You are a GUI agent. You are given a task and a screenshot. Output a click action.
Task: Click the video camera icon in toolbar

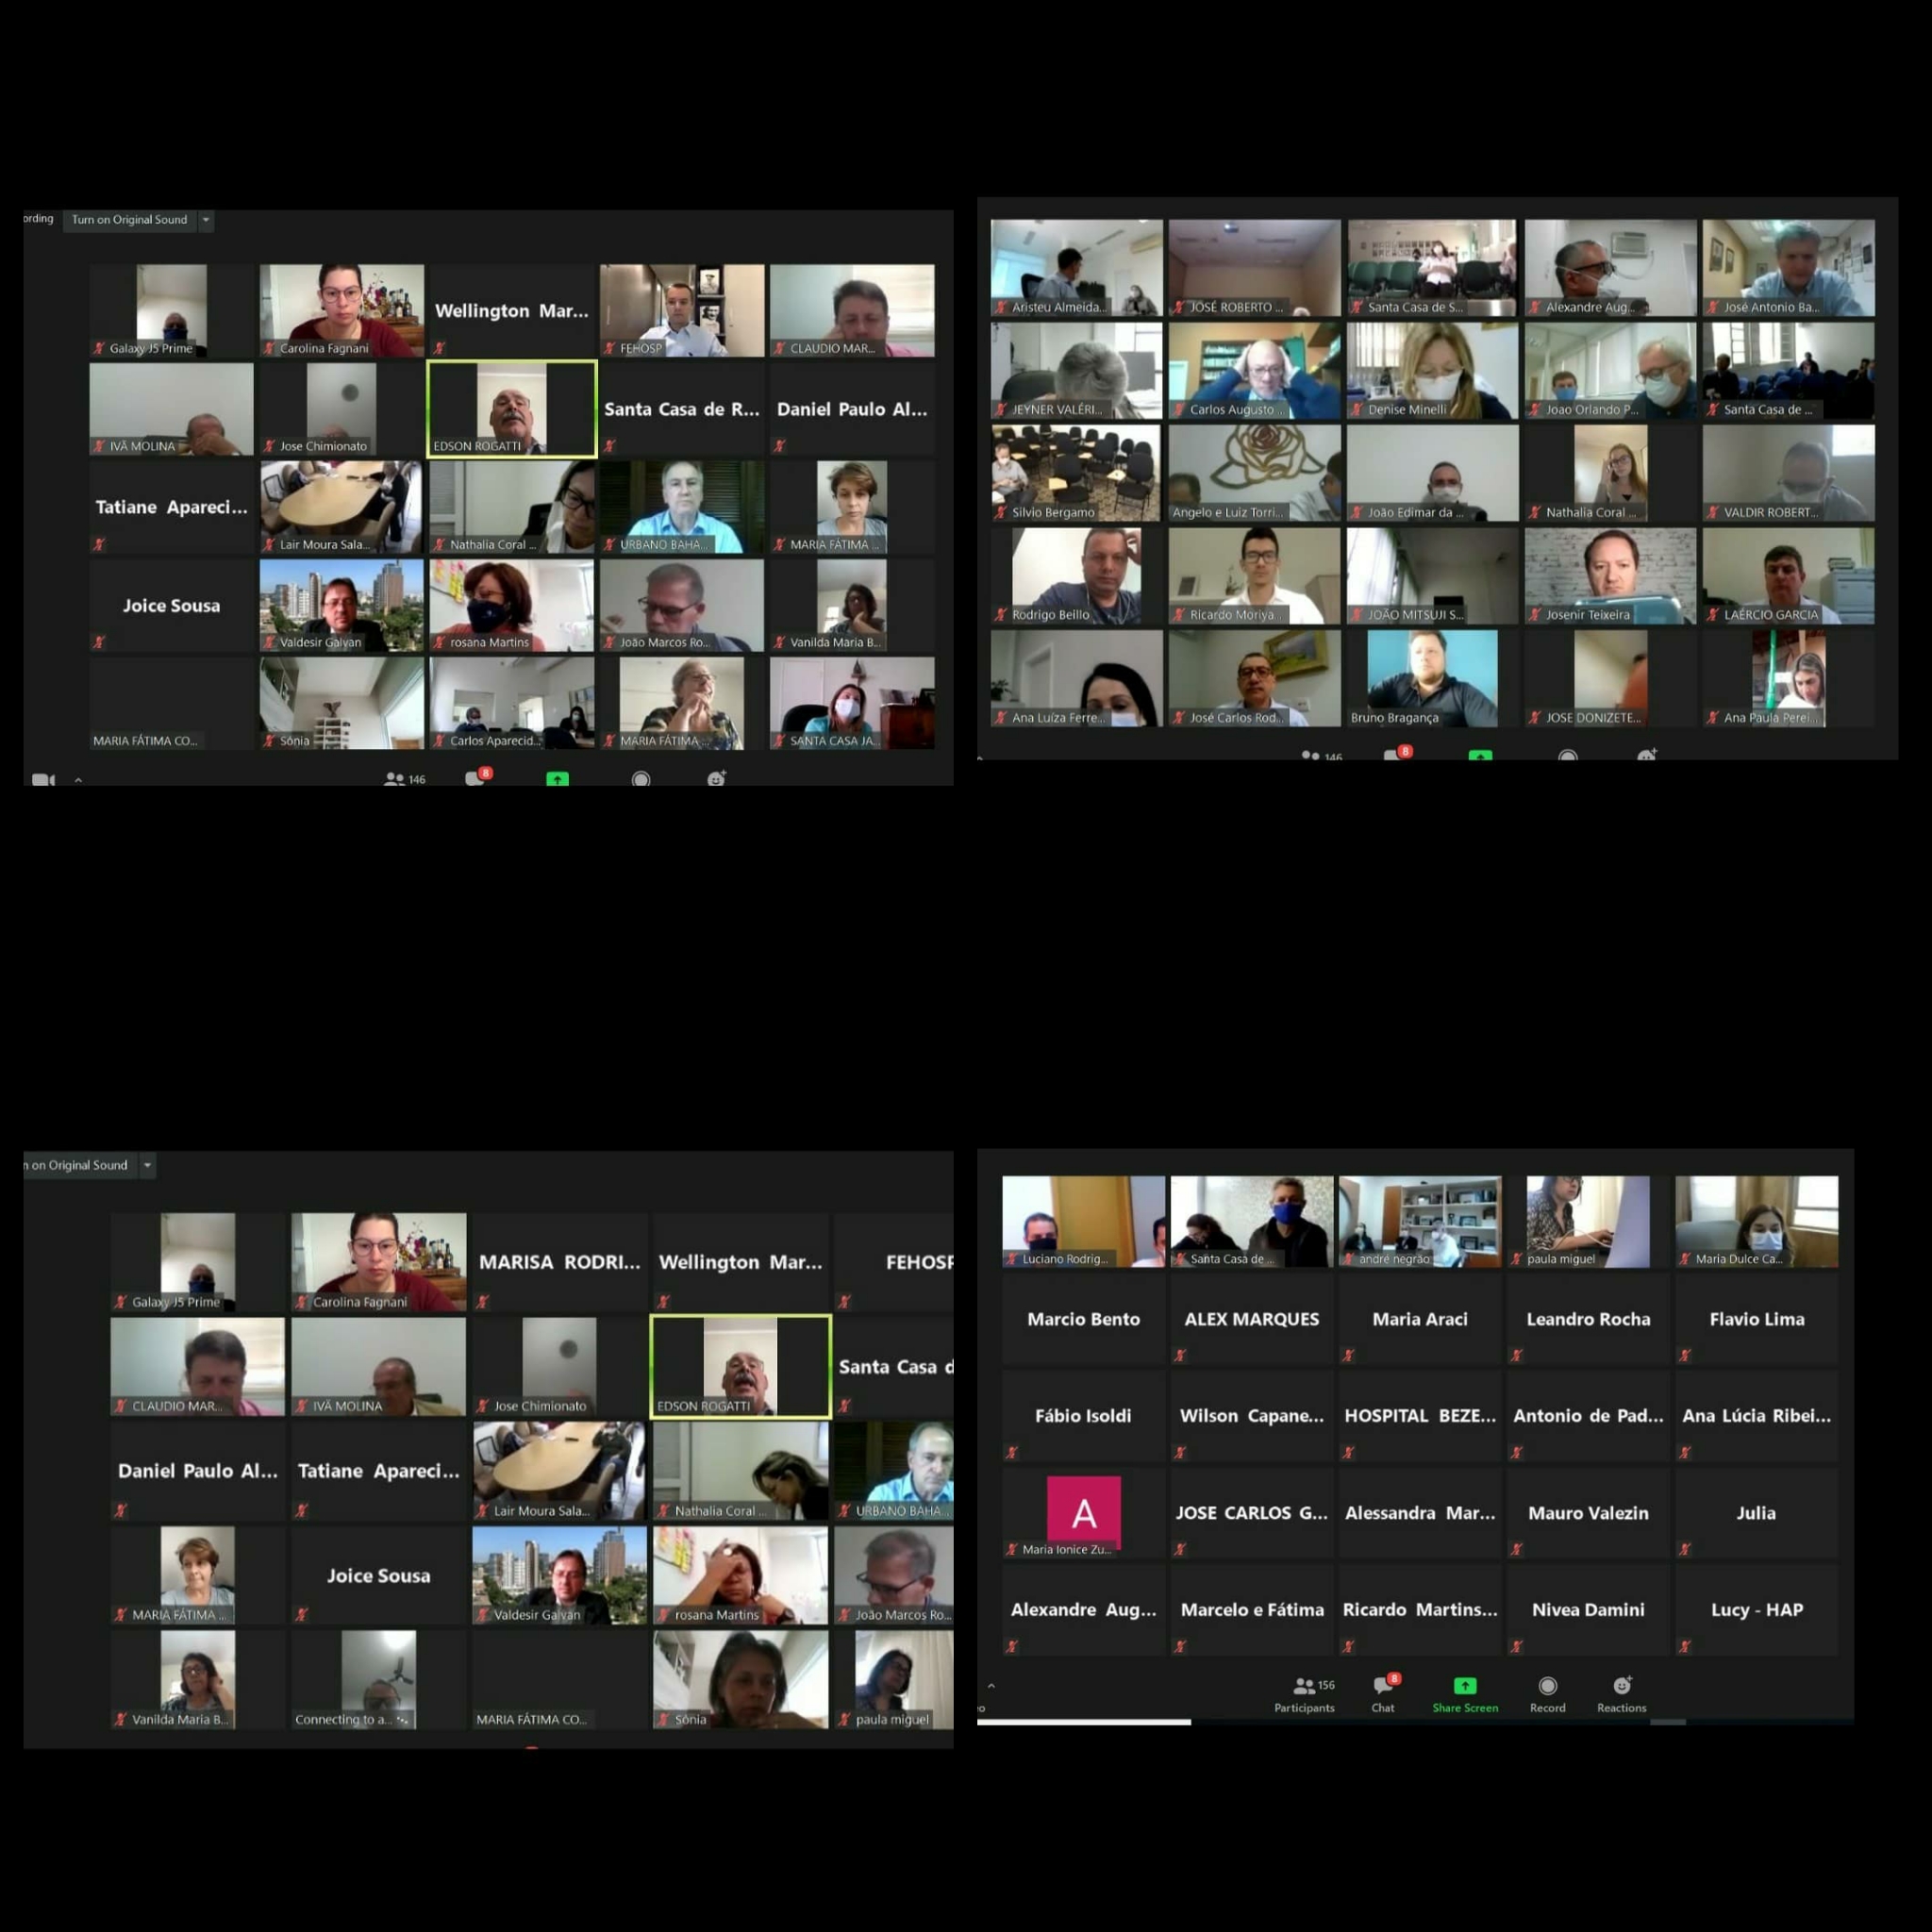pos(42,780)
